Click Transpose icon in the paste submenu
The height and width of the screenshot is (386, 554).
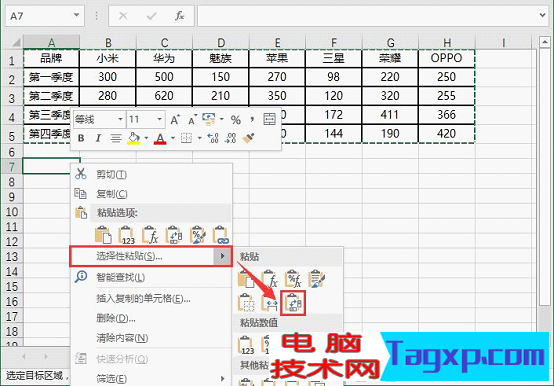point(293,303)
